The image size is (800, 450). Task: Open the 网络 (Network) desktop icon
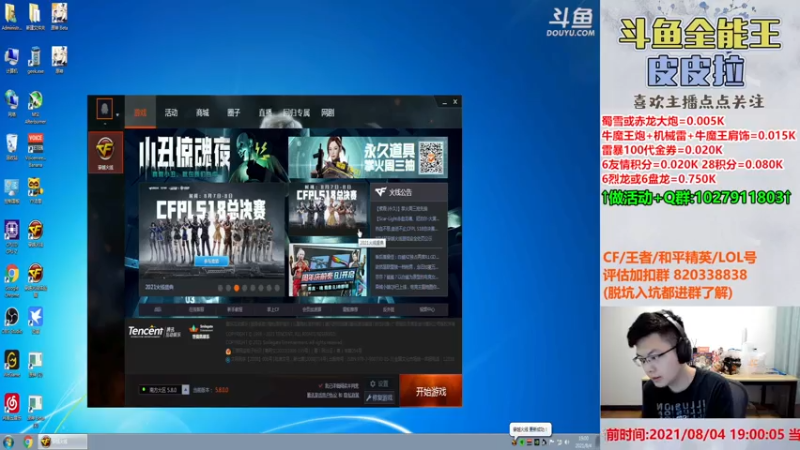tap(11, 104)
